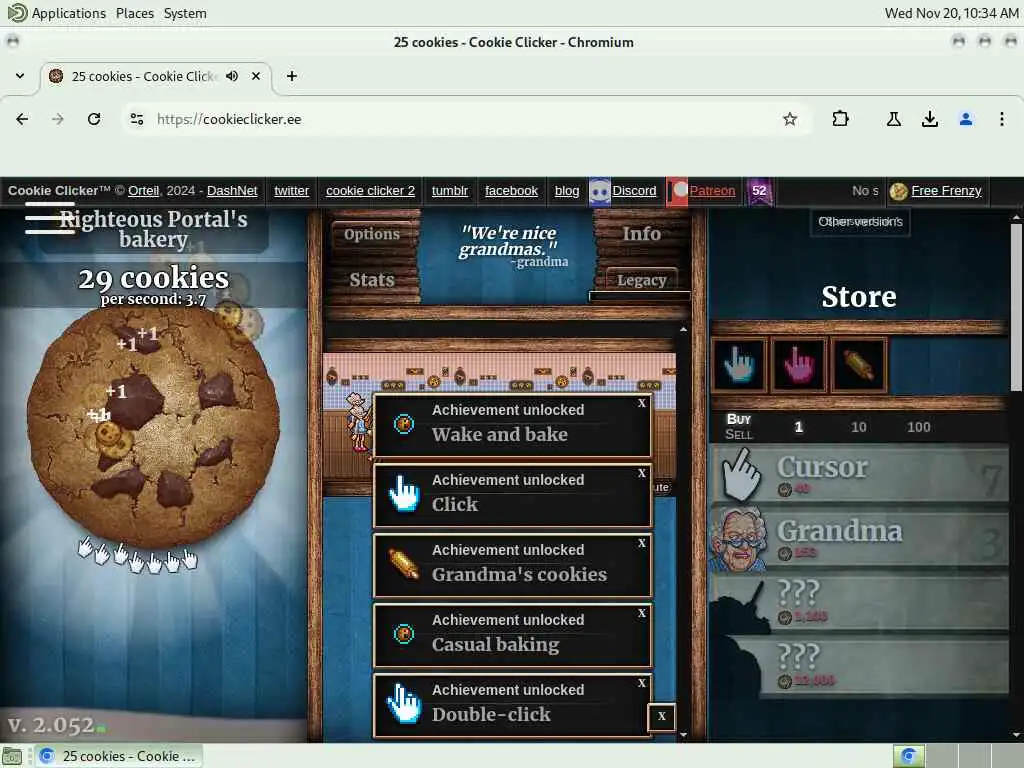Open the DashNet link
This screenshot has height=768, width=1024.
[x=232, y=191]
